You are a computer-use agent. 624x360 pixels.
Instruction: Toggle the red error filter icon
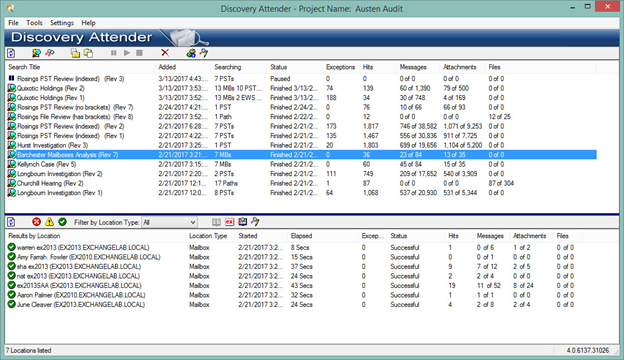[36, 222]
